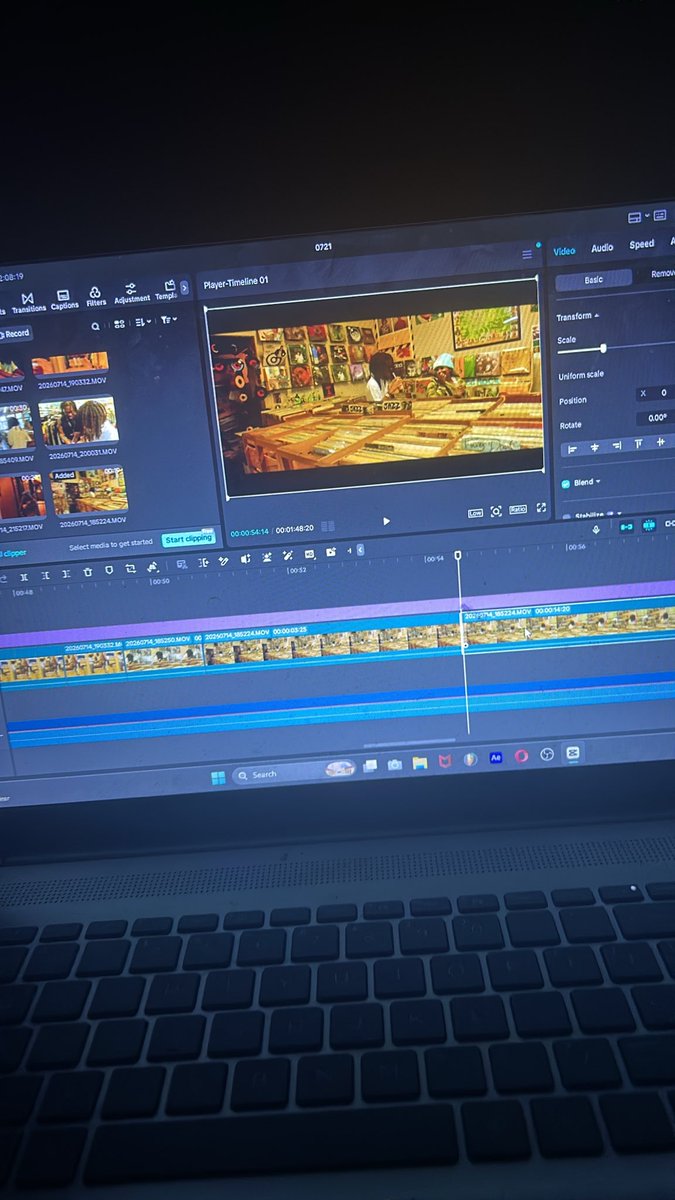Click the Rotate value field

656,418
